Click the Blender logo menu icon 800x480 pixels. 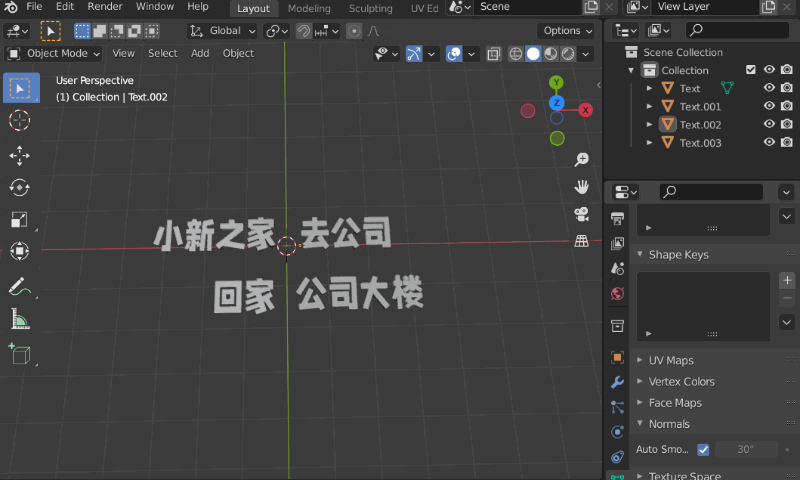click(11, 7)
